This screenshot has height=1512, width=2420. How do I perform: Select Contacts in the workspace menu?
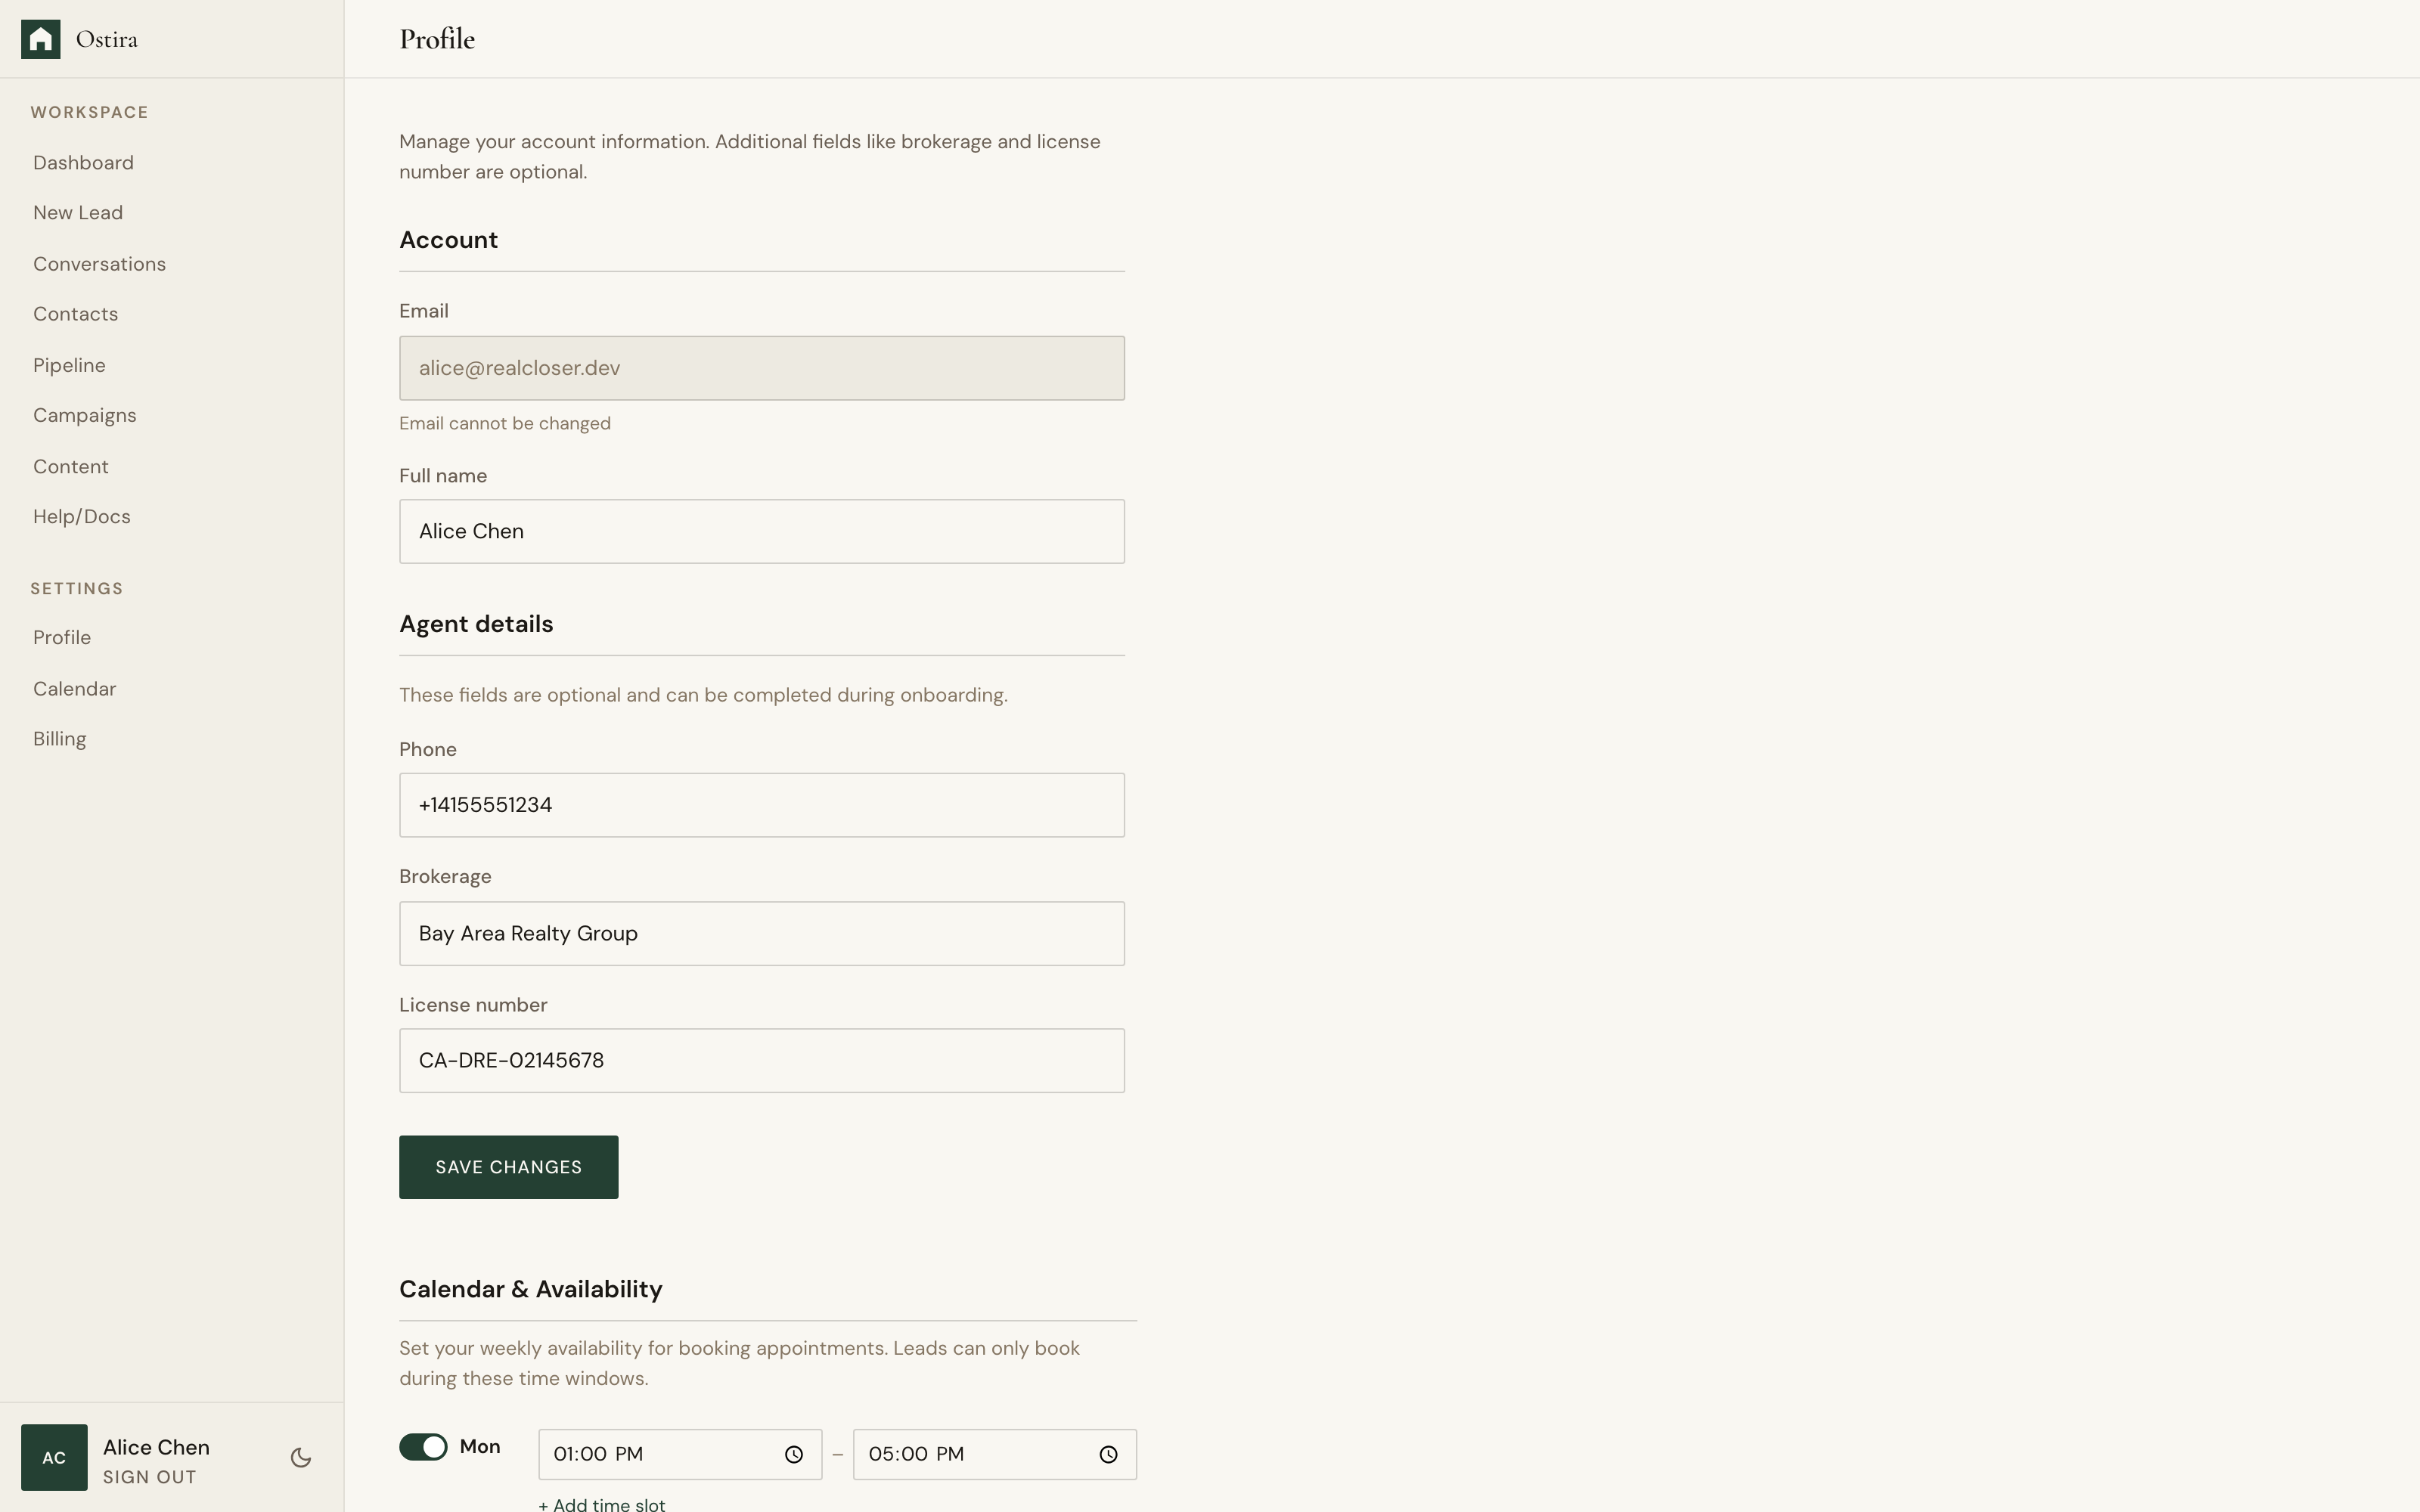[x=75, y=313]
